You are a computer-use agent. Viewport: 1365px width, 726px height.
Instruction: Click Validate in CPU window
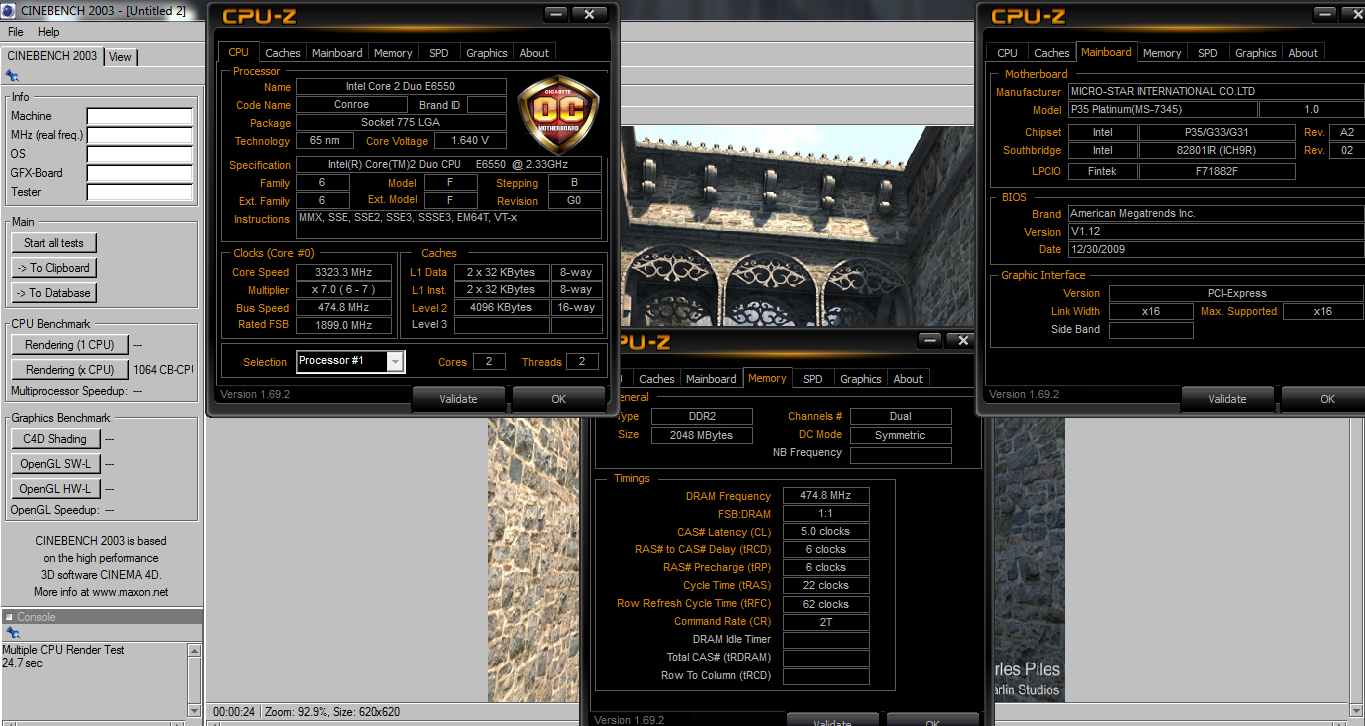pyautogui.click(x=458, y=399)
